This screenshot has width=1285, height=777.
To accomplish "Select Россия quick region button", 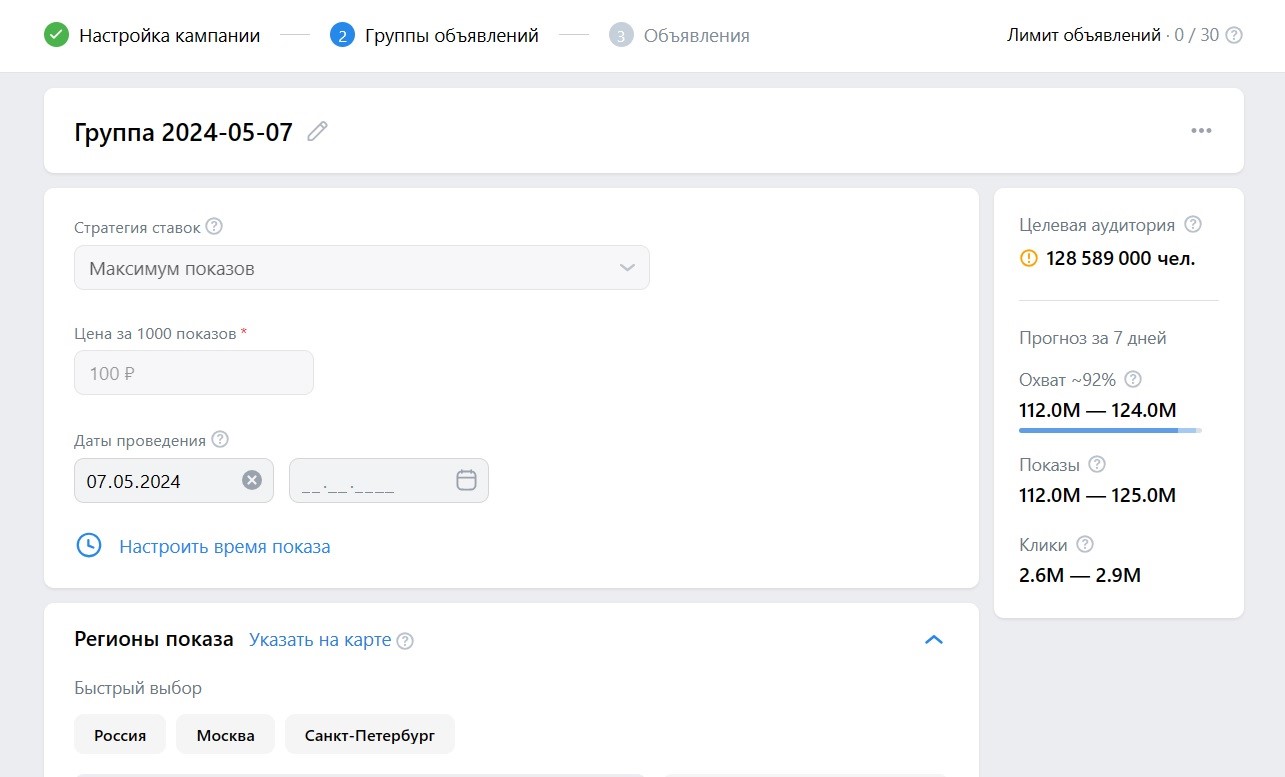I will (120, 735).
